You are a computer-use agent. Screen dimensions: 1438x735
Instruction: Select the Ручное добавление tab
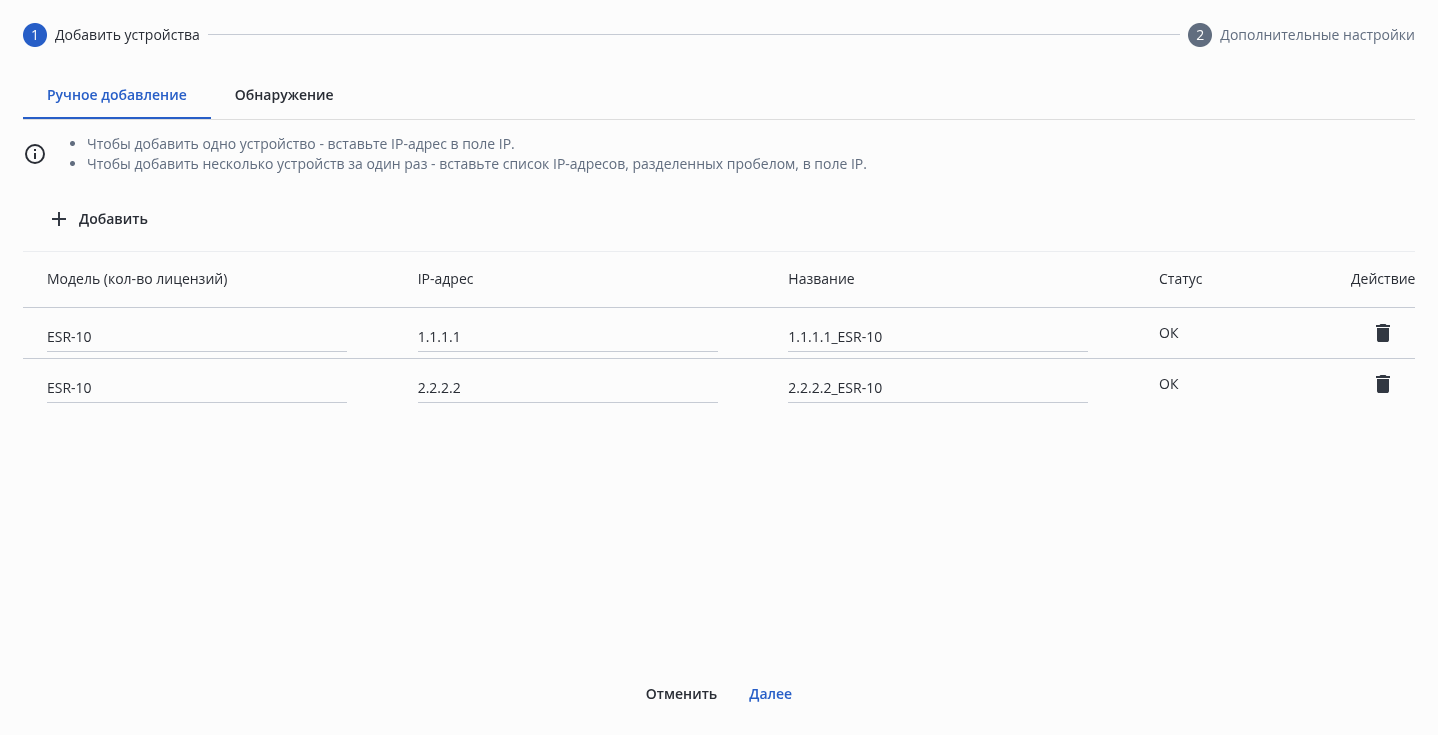tap(117, 95)
